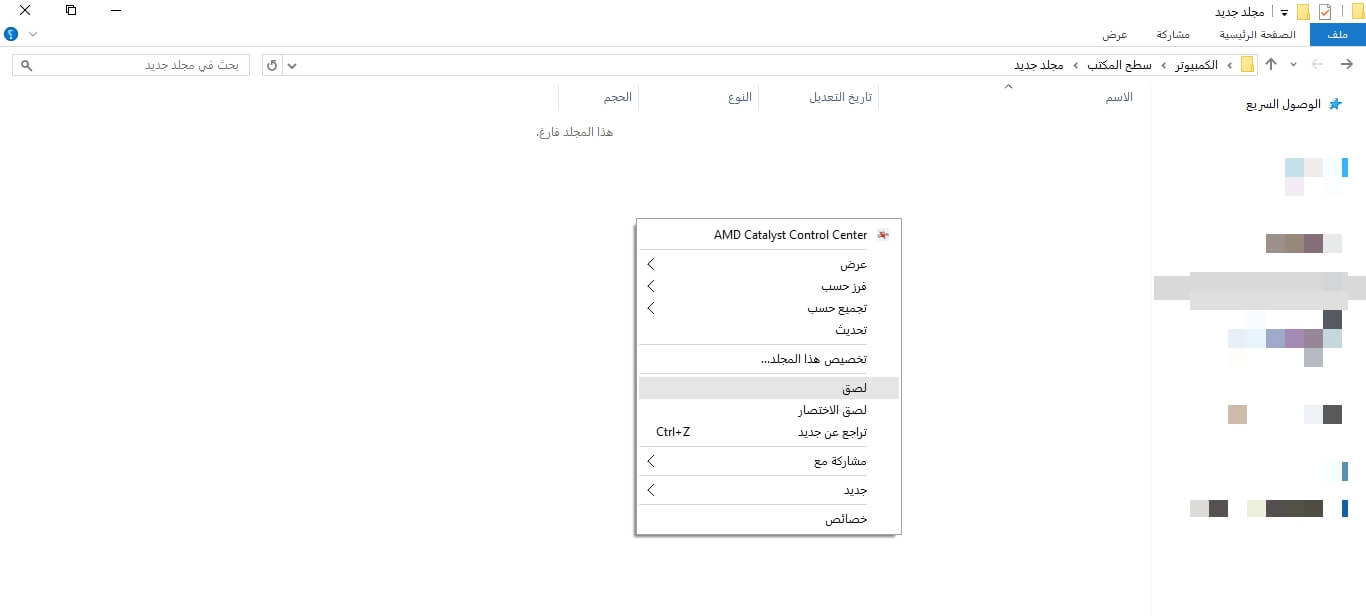Click the window folder icon in title bar corner

(x=1357, y=12)
